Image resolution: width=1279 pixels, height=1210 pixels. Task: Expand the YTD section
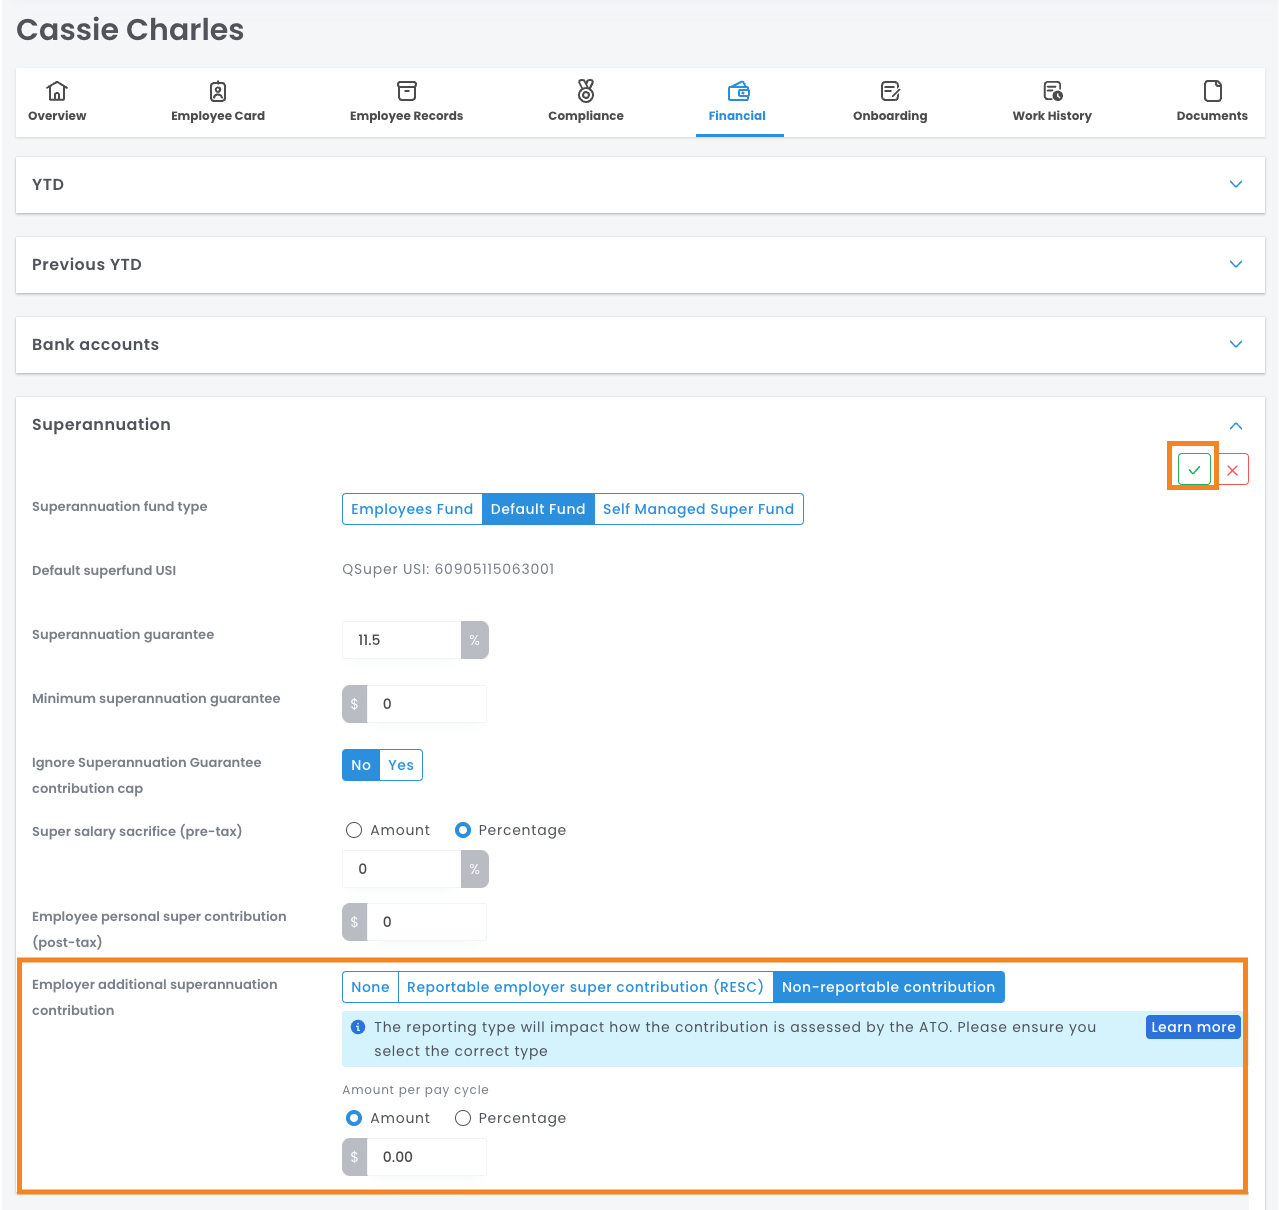click(1236, 184)
